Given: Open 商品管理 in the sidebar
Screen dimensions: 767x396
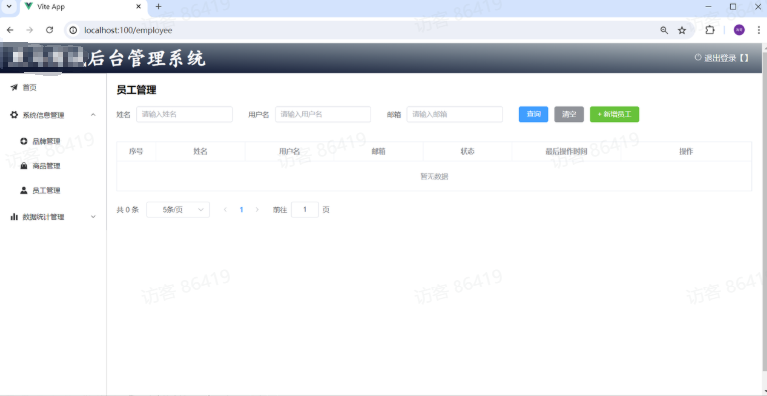Looking at the screenshot, I should point(46,166).
